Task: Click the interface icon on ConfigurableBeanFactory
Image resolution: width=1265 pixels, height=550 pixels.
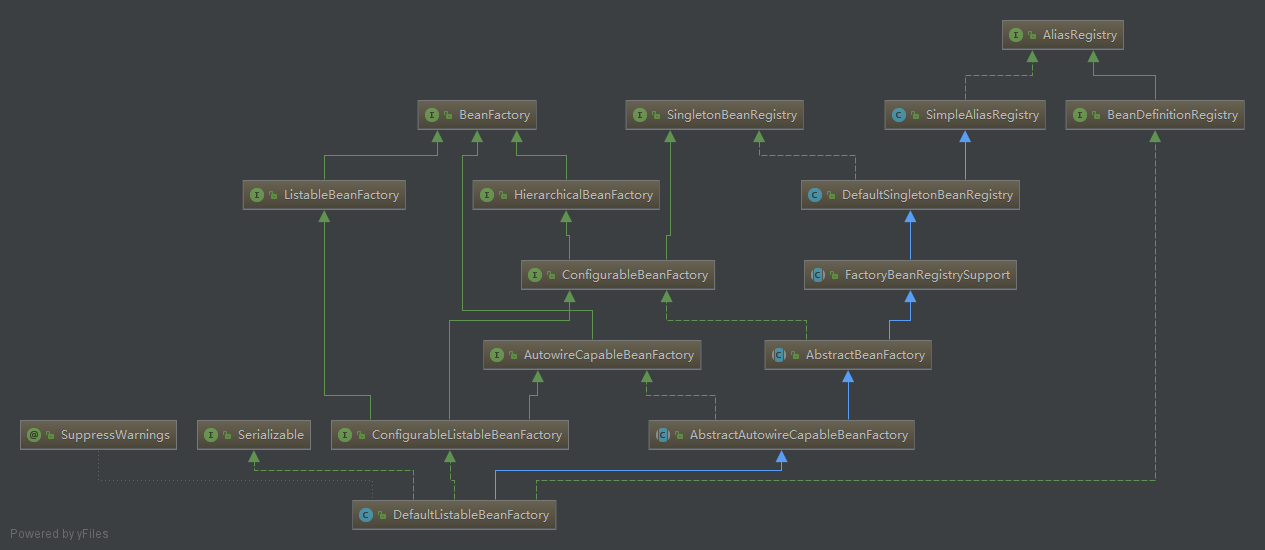Action: pyautogui.click(x=535, y=275)
